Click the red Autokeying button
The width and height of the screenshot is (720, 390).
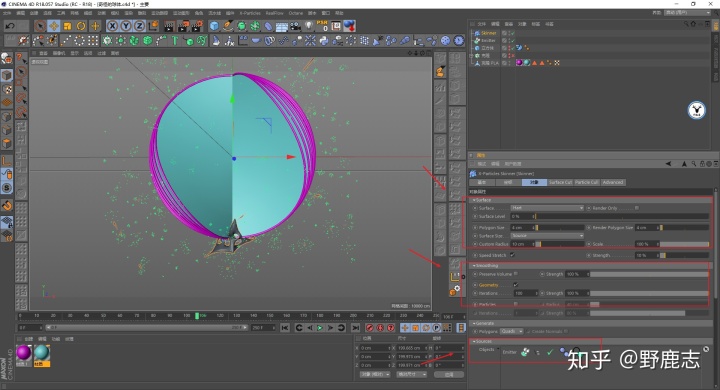380,328
